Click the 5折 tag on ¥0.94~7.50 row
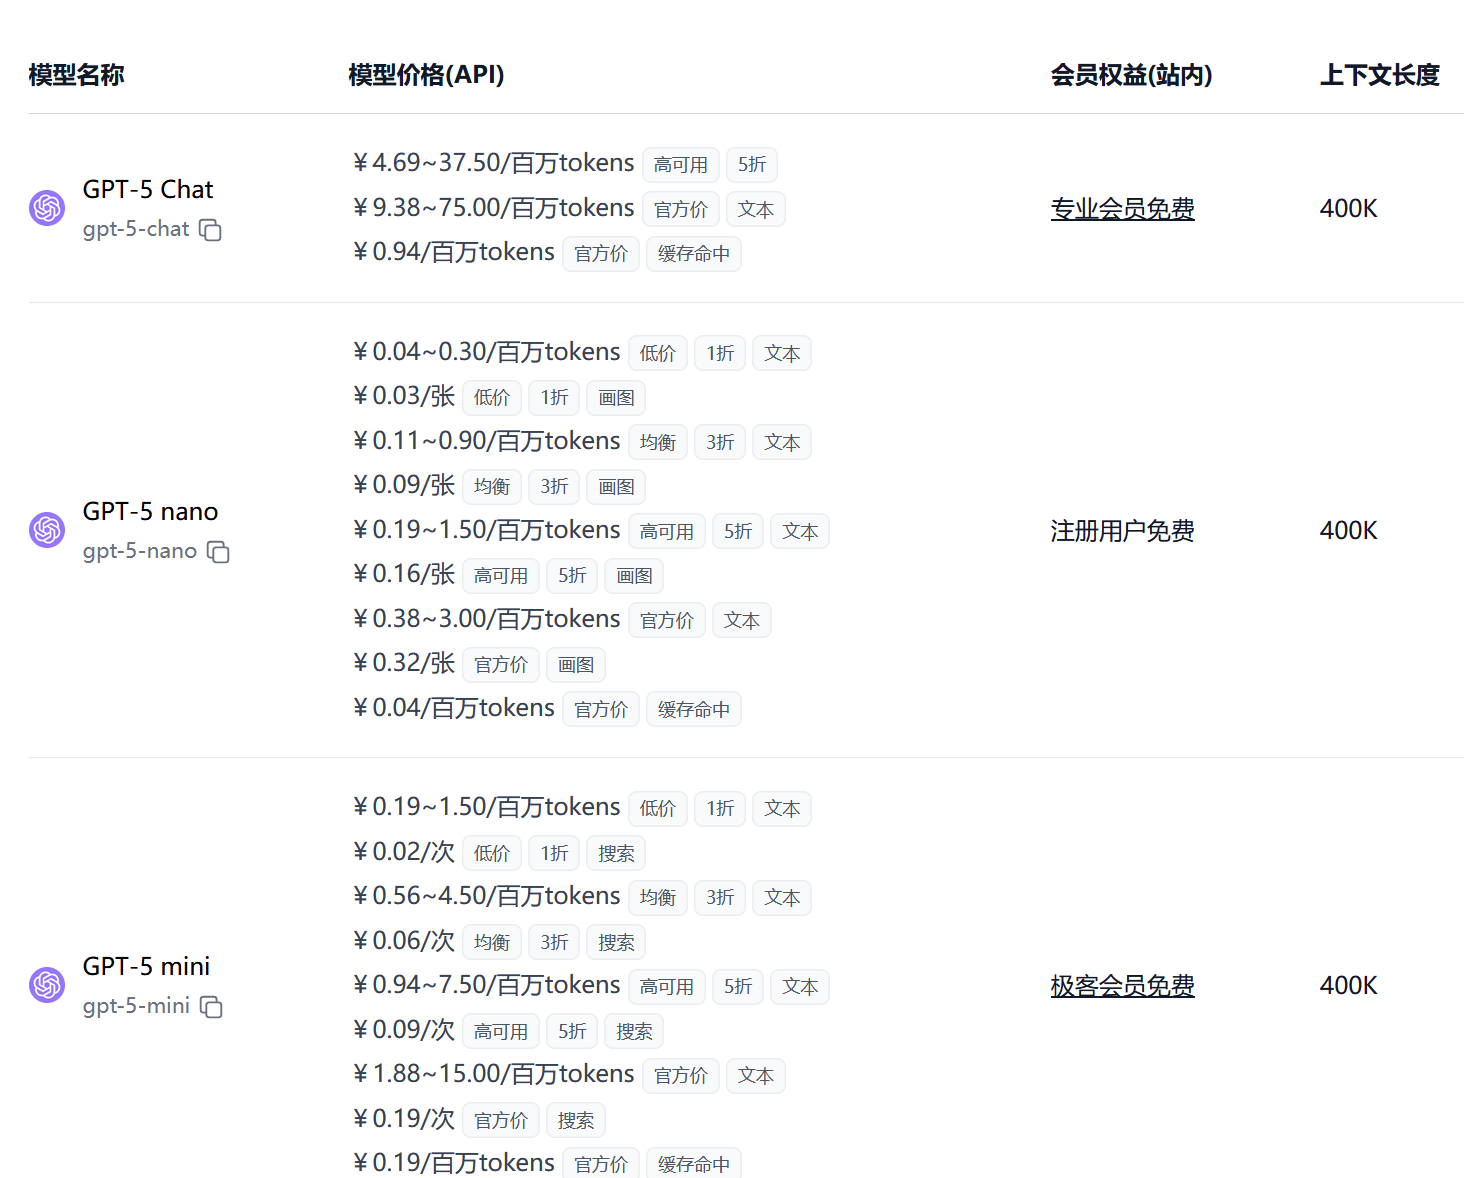Viewport: 1464px width, 1178px height. pos(738,987)
